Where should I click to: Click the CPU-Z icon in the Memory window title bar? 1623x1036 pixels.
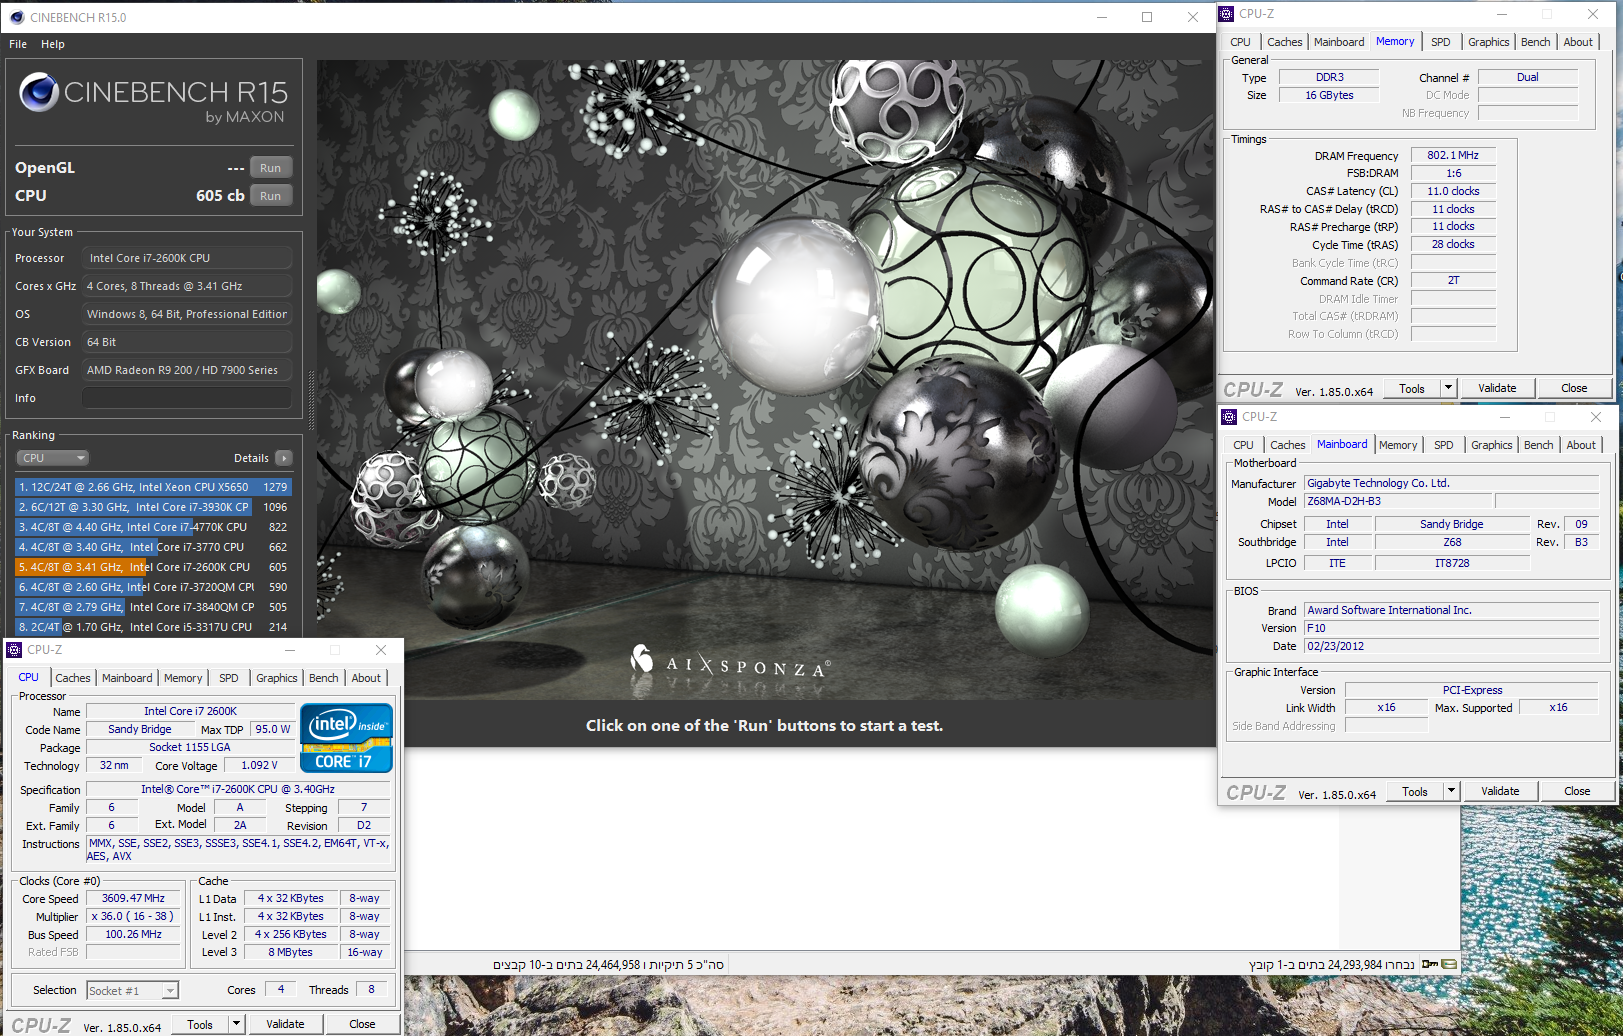coord(1227,14)
